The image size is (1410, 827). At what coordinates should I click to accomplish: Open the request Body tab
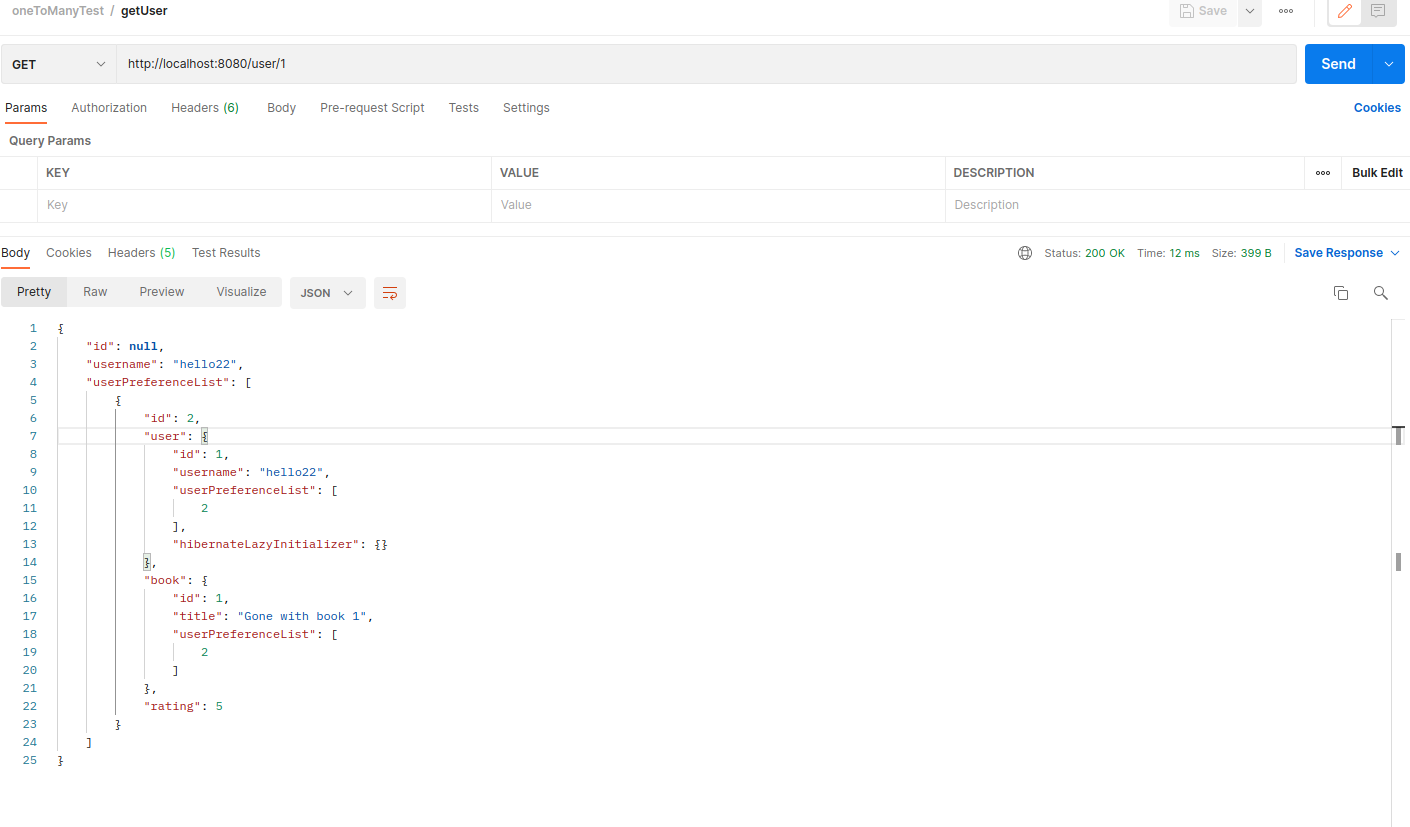[281, 108]
